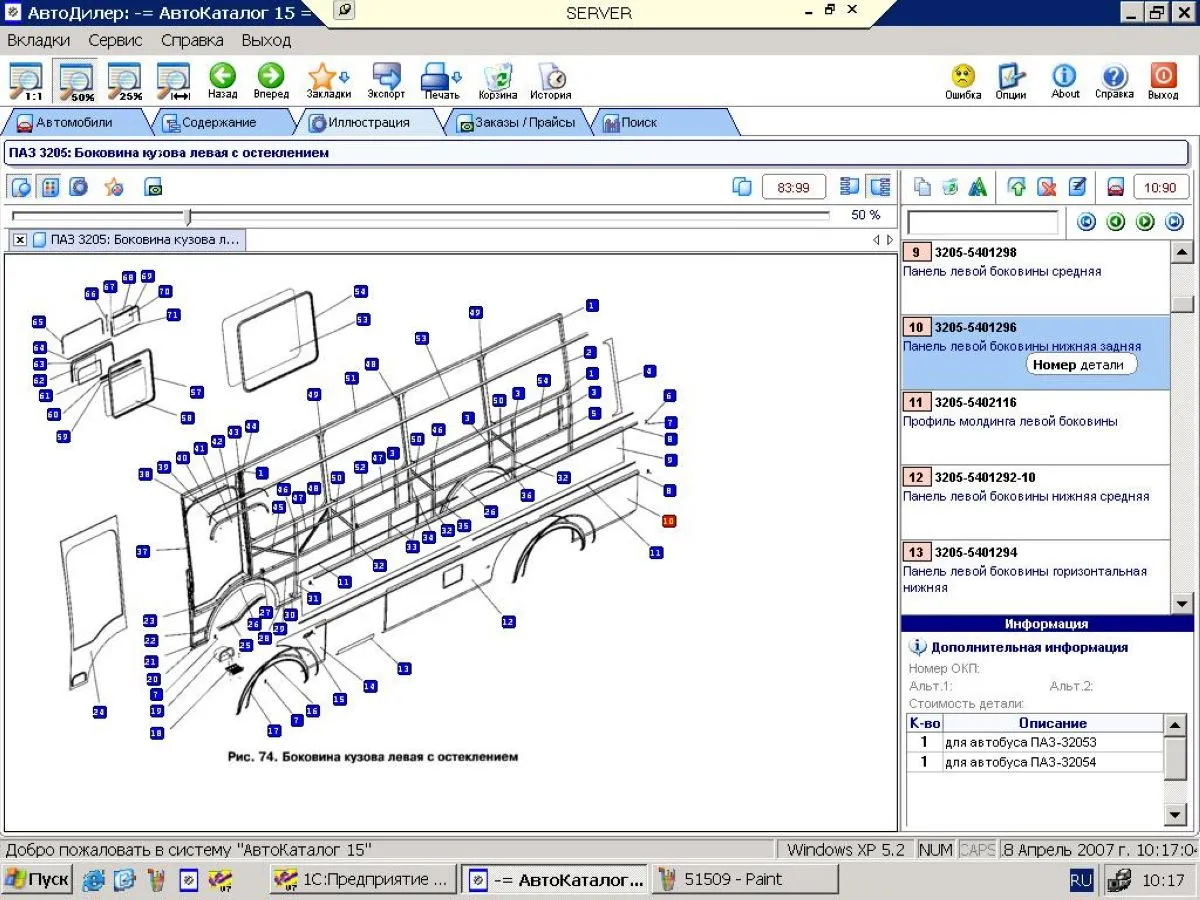This screenshot has height=900, width=1200.
Task: Click the copy illustration pages icon
Action: [742, 187]
